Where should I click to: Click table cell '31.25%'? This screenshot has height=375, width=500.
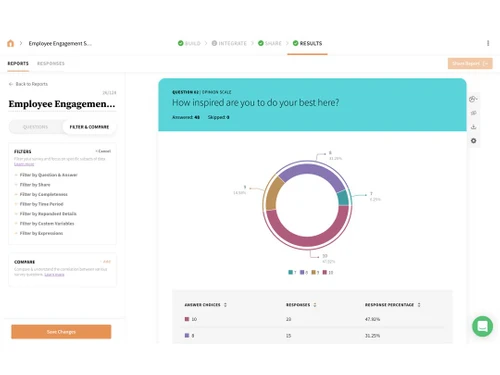372,336
